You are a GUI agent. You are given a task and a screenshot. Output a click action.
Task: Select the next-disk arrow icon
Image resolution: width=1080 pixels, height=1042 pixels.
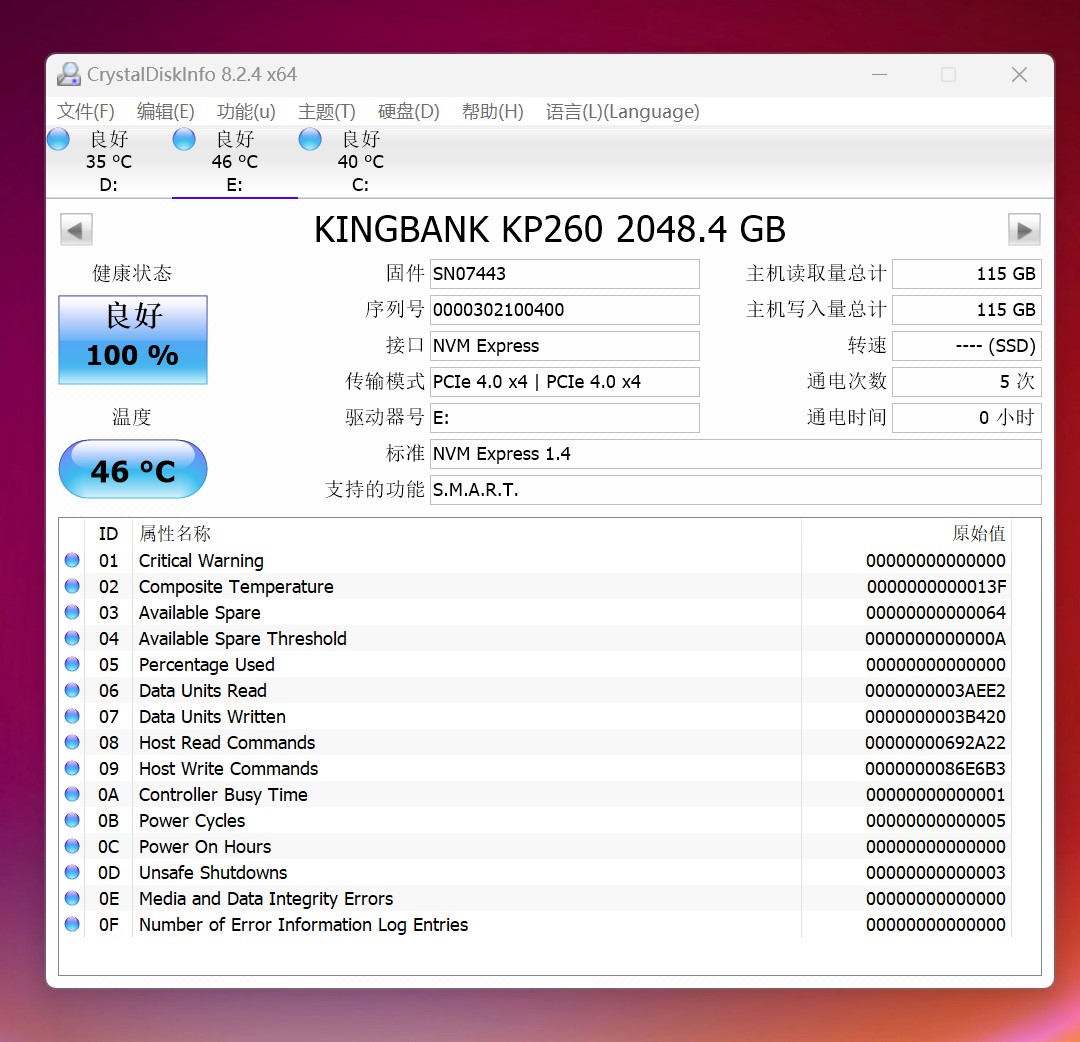[1024, 229]
